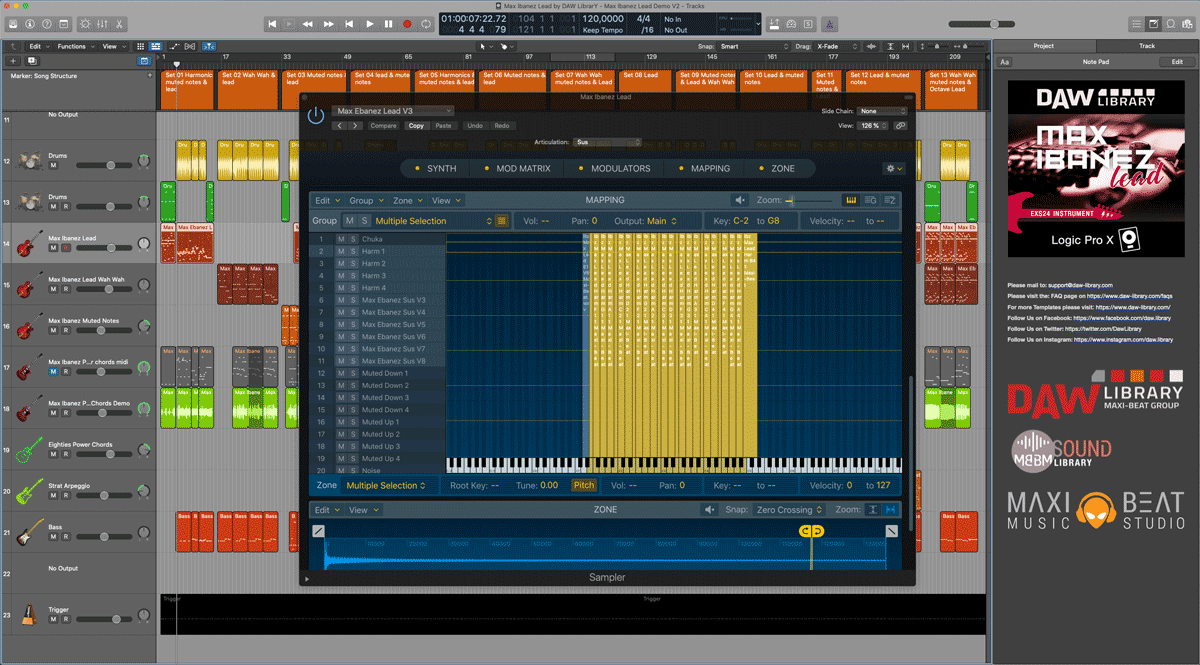Fast forward the playhead

[328, 23]
